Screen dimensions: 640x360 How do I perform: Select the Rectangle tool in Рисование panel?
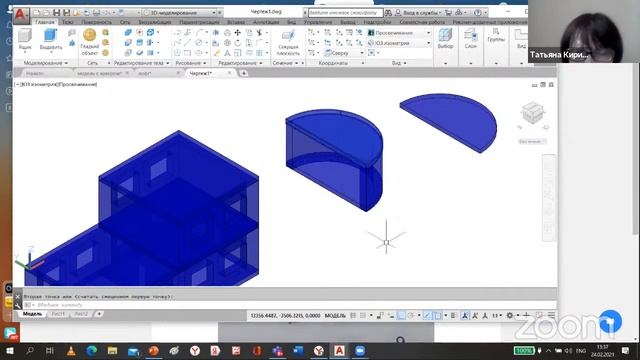click(187, 53)
